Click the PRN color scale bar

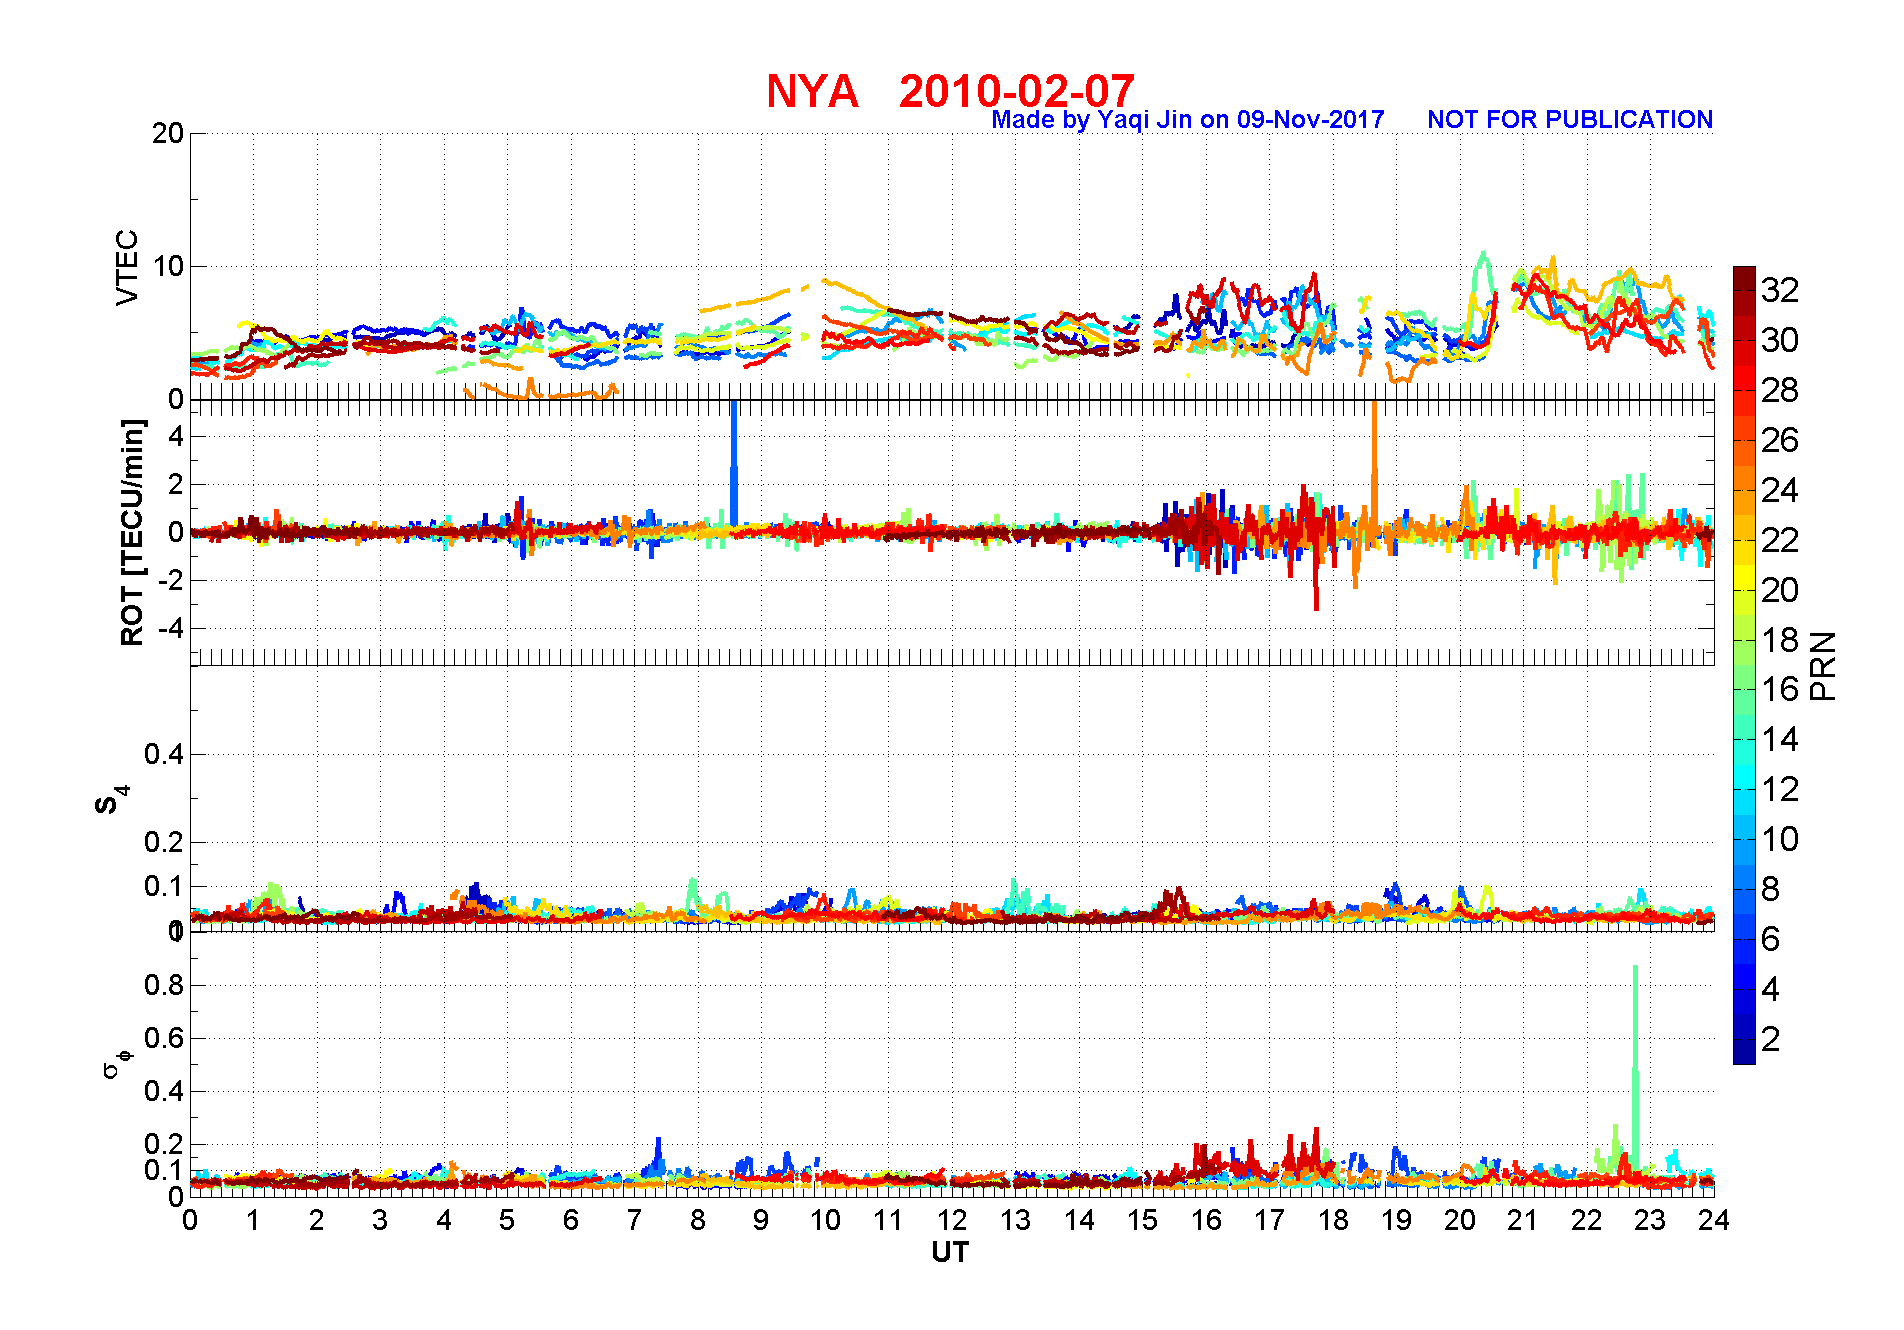click(1744, 665)
